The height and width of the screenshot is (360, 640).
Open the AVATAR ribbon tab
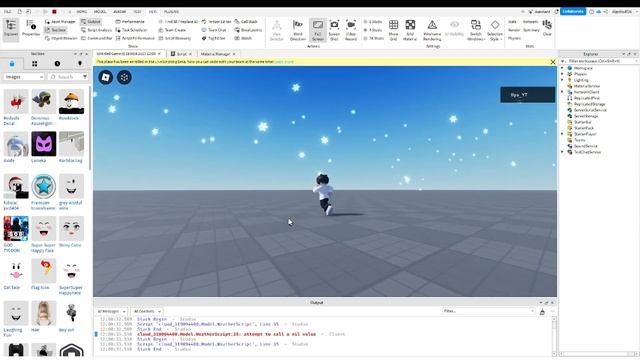[120, 12]
